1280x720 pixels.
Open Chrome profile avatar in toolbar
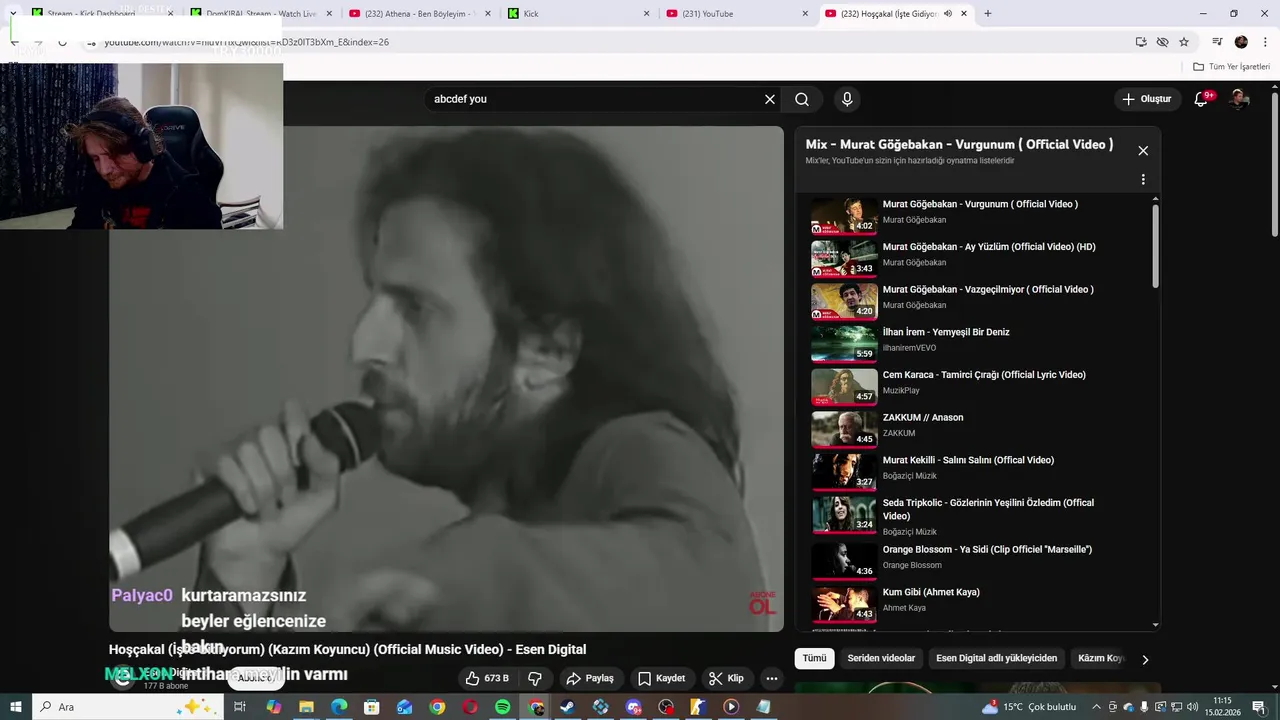click(1241, 42)
